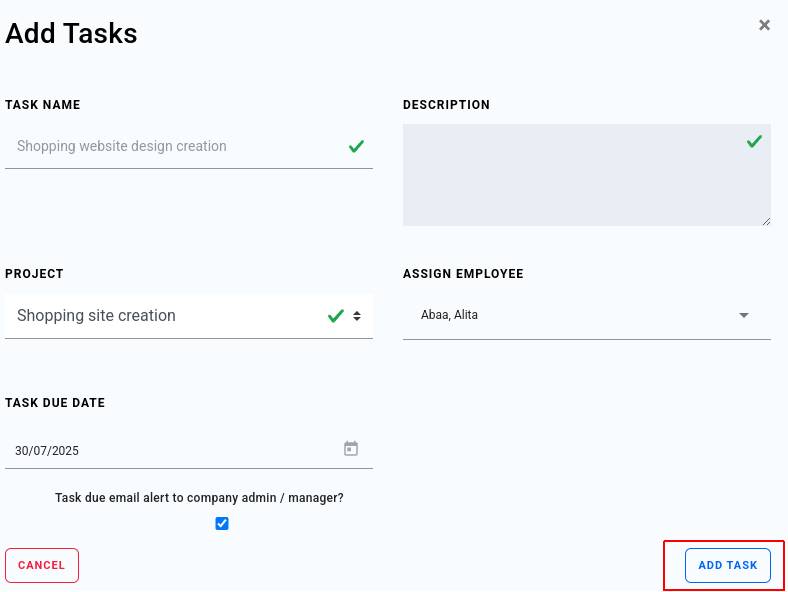Viewport: 788px width, 592px height.
Task: Click the Task Due Date label
Action: 55,403
